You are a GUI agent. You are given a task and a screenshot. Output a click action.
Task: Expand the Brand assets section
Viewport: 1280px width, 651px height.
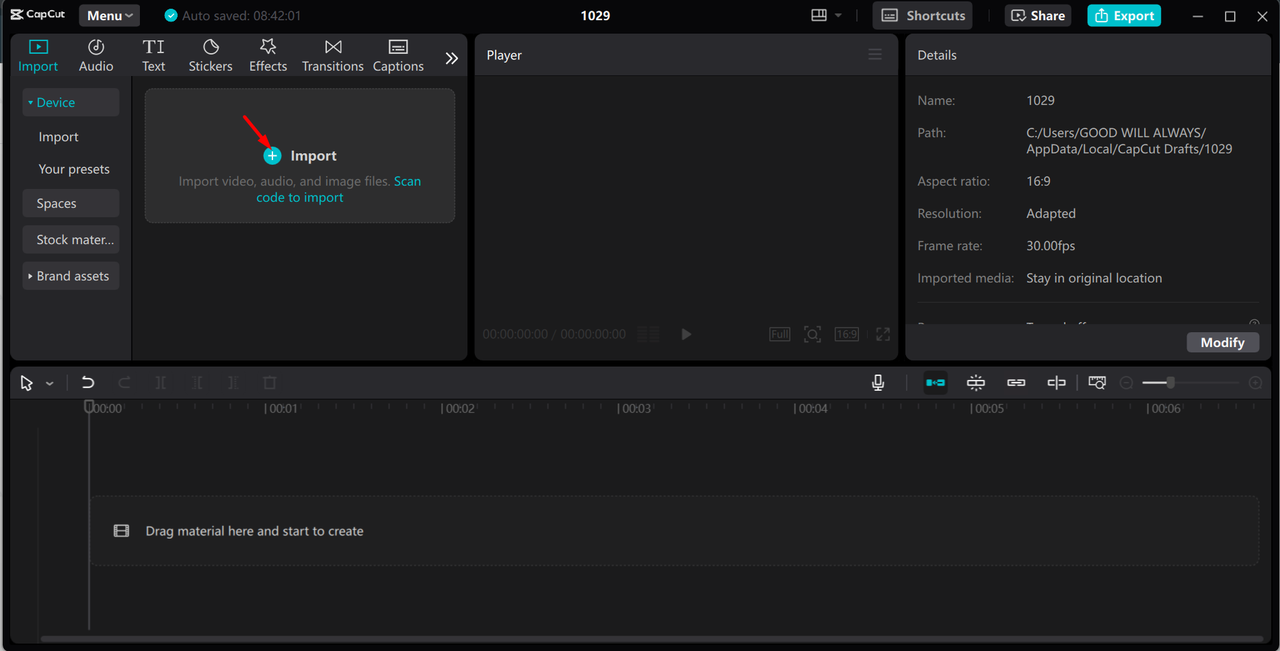click(x=71, y=276)
